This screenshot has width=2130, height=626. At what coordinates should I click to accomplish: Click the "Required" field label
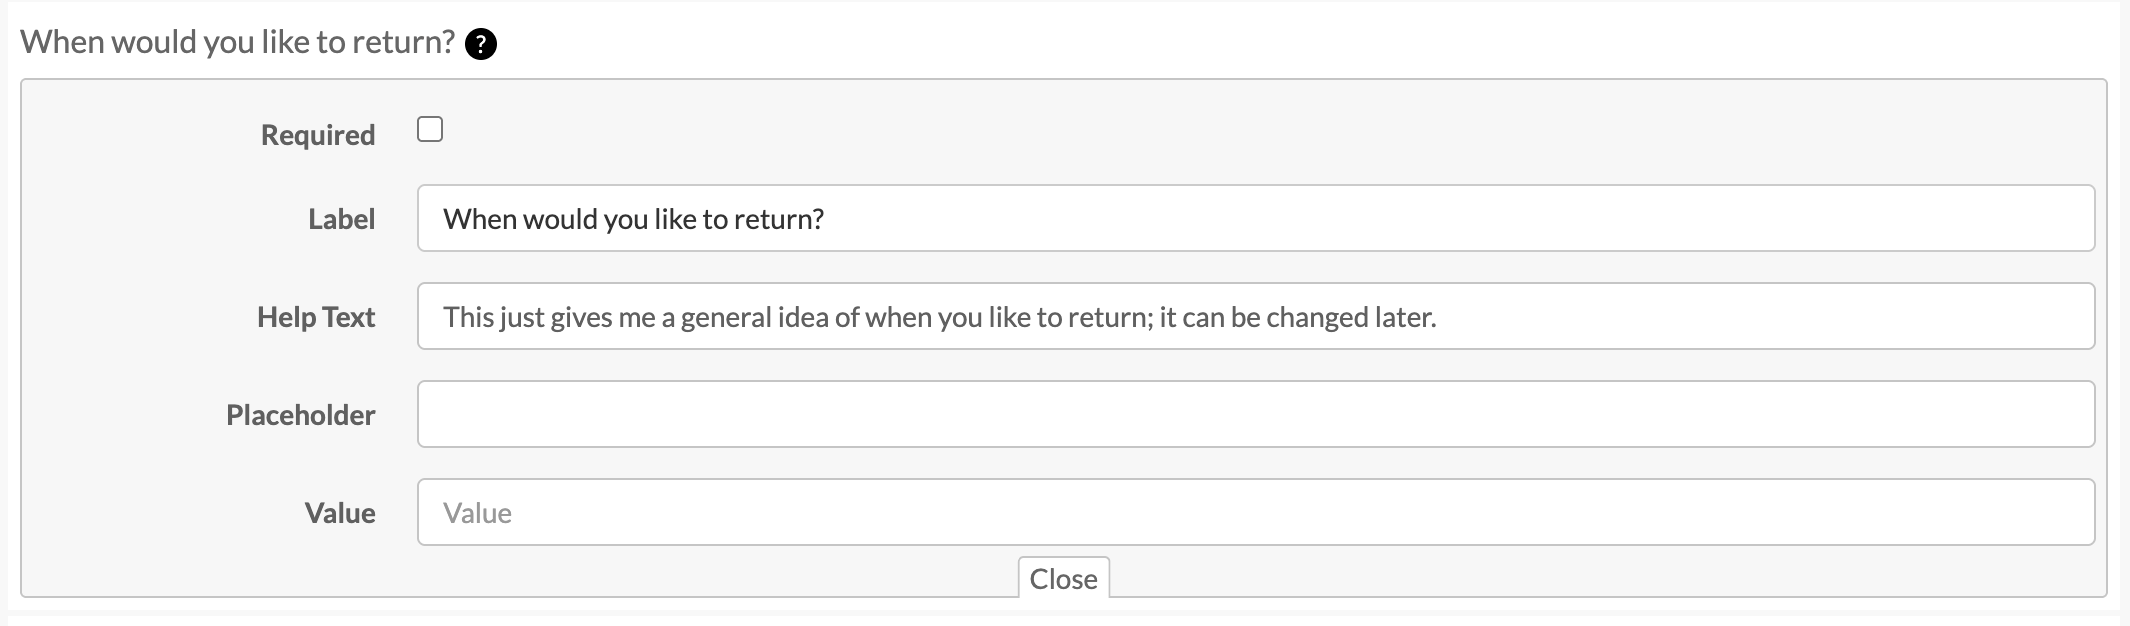[318, 135]
